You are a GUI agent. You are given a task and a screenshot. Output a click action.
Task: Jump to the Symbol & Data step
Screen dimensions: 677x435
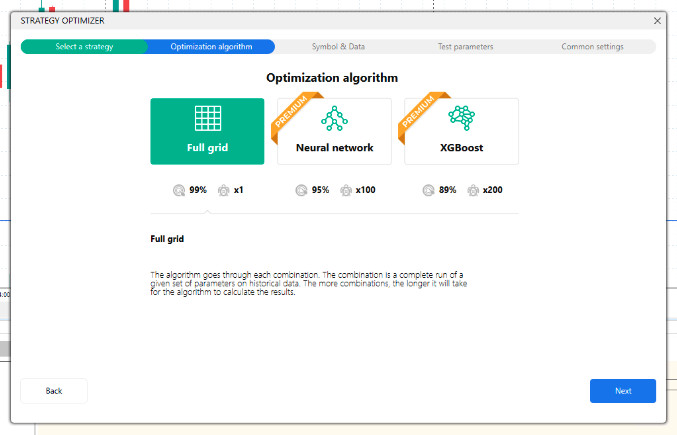[x=338, y=47]
